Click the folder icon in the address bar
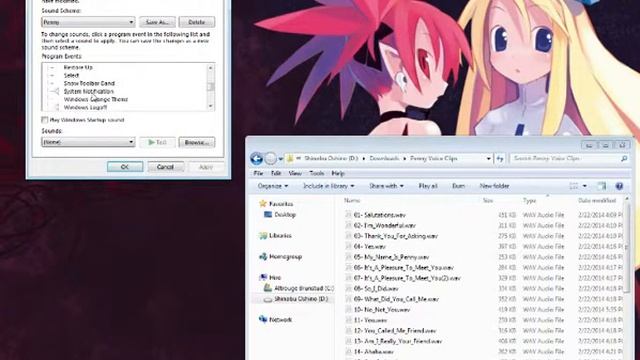640x360 pixels. tap(290, 158)
